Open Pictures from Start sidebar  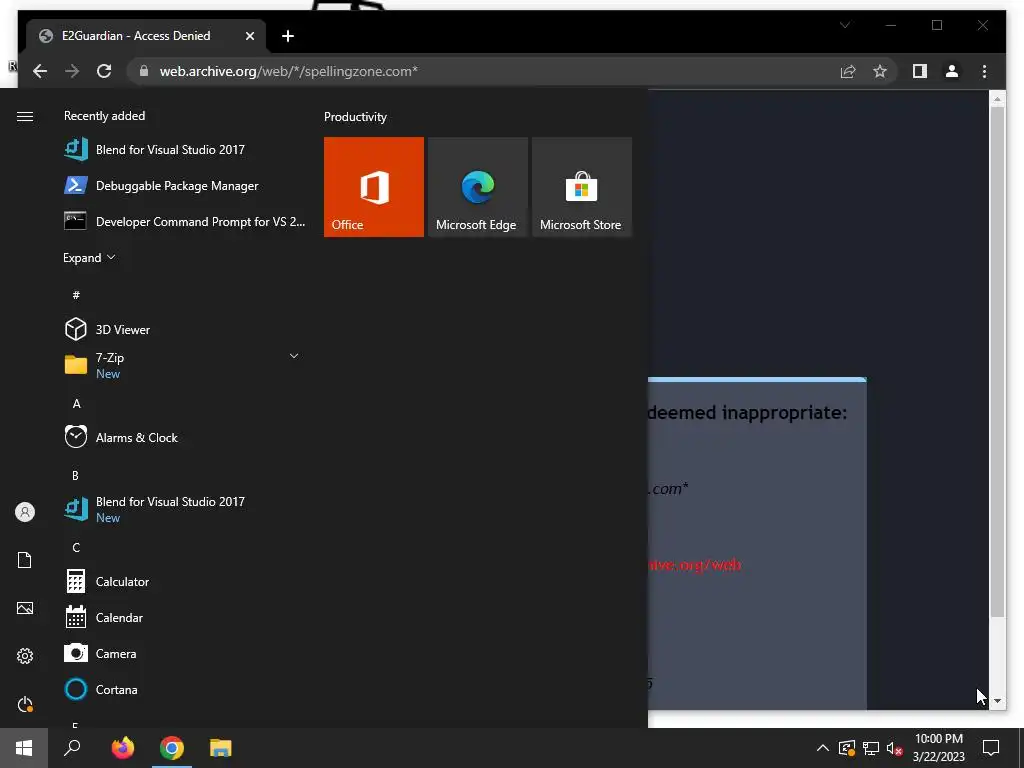pyautogui.click(x=25, y=608)
